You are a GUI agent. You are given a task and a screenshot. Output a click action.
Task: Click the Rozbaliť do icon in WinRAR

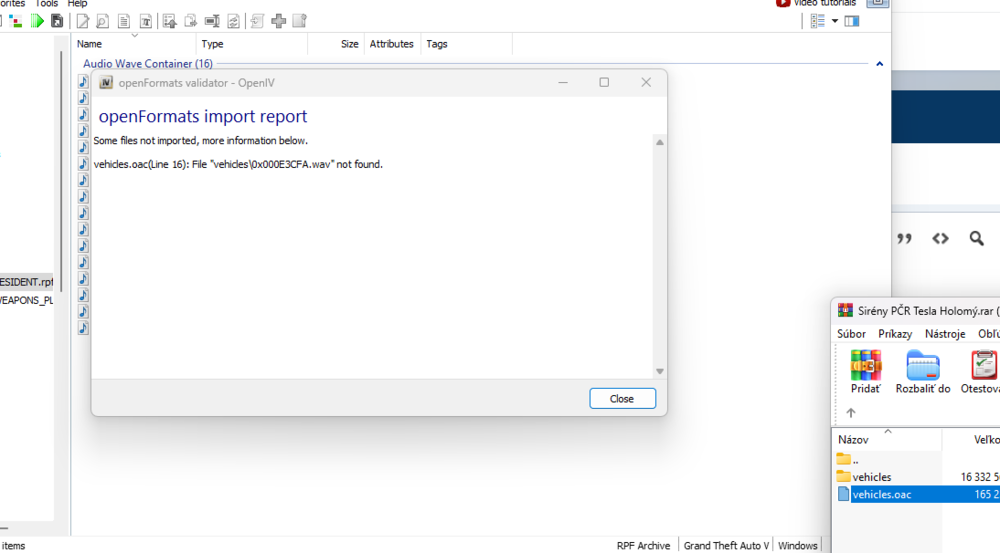pyautogui.click(x=923, y=372)
